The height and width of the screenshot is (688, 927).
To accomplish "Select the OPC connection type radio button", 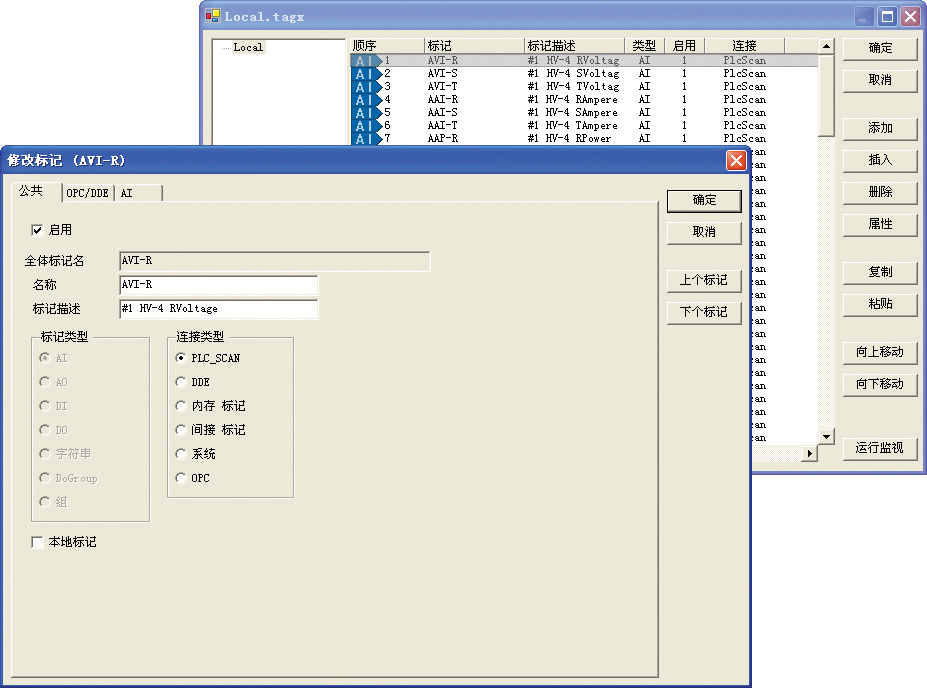I will (181, 478).
